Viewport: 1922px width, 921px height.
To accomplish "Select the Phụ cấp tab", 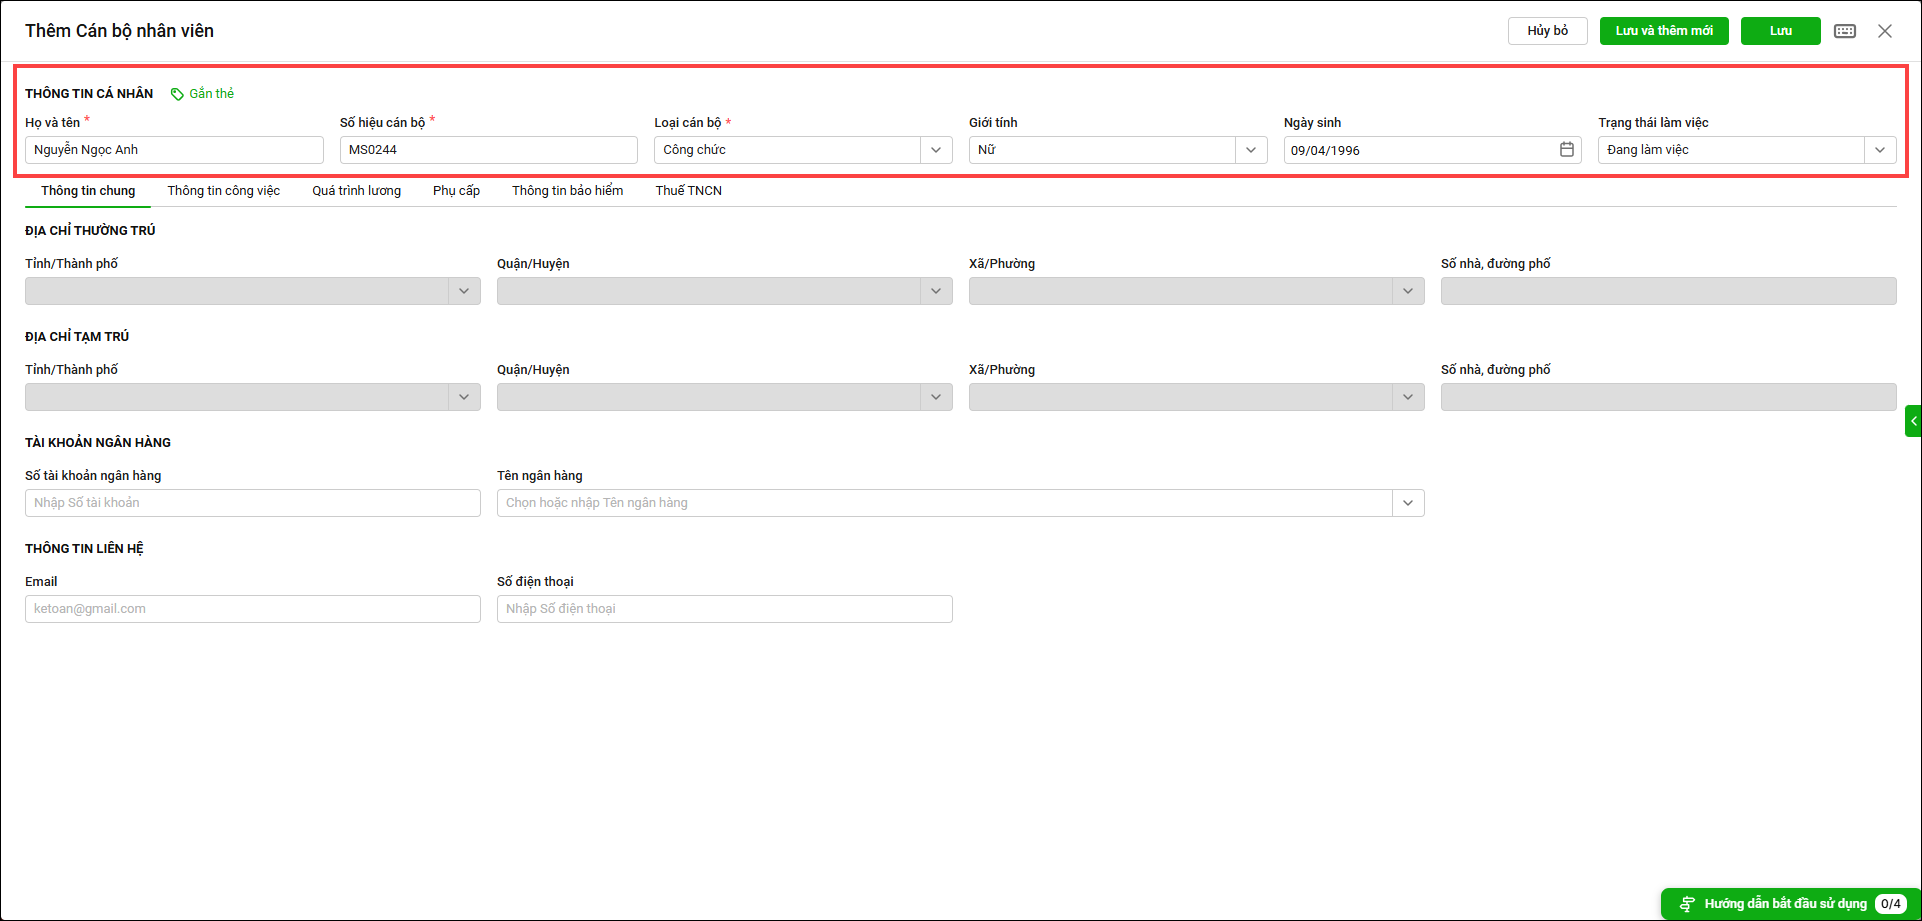I will coord(456,191).
